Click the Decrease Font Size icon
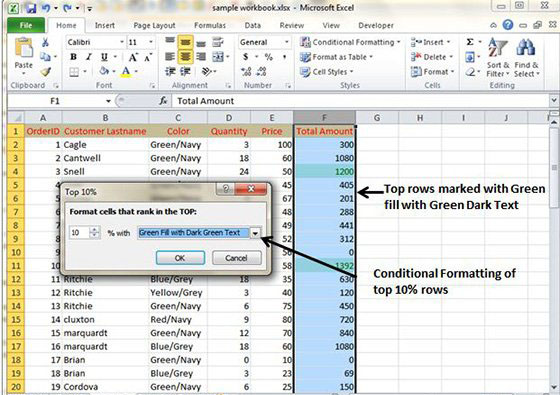The height and width of the screenshot is (395, 560). click(x=148, y=57)
